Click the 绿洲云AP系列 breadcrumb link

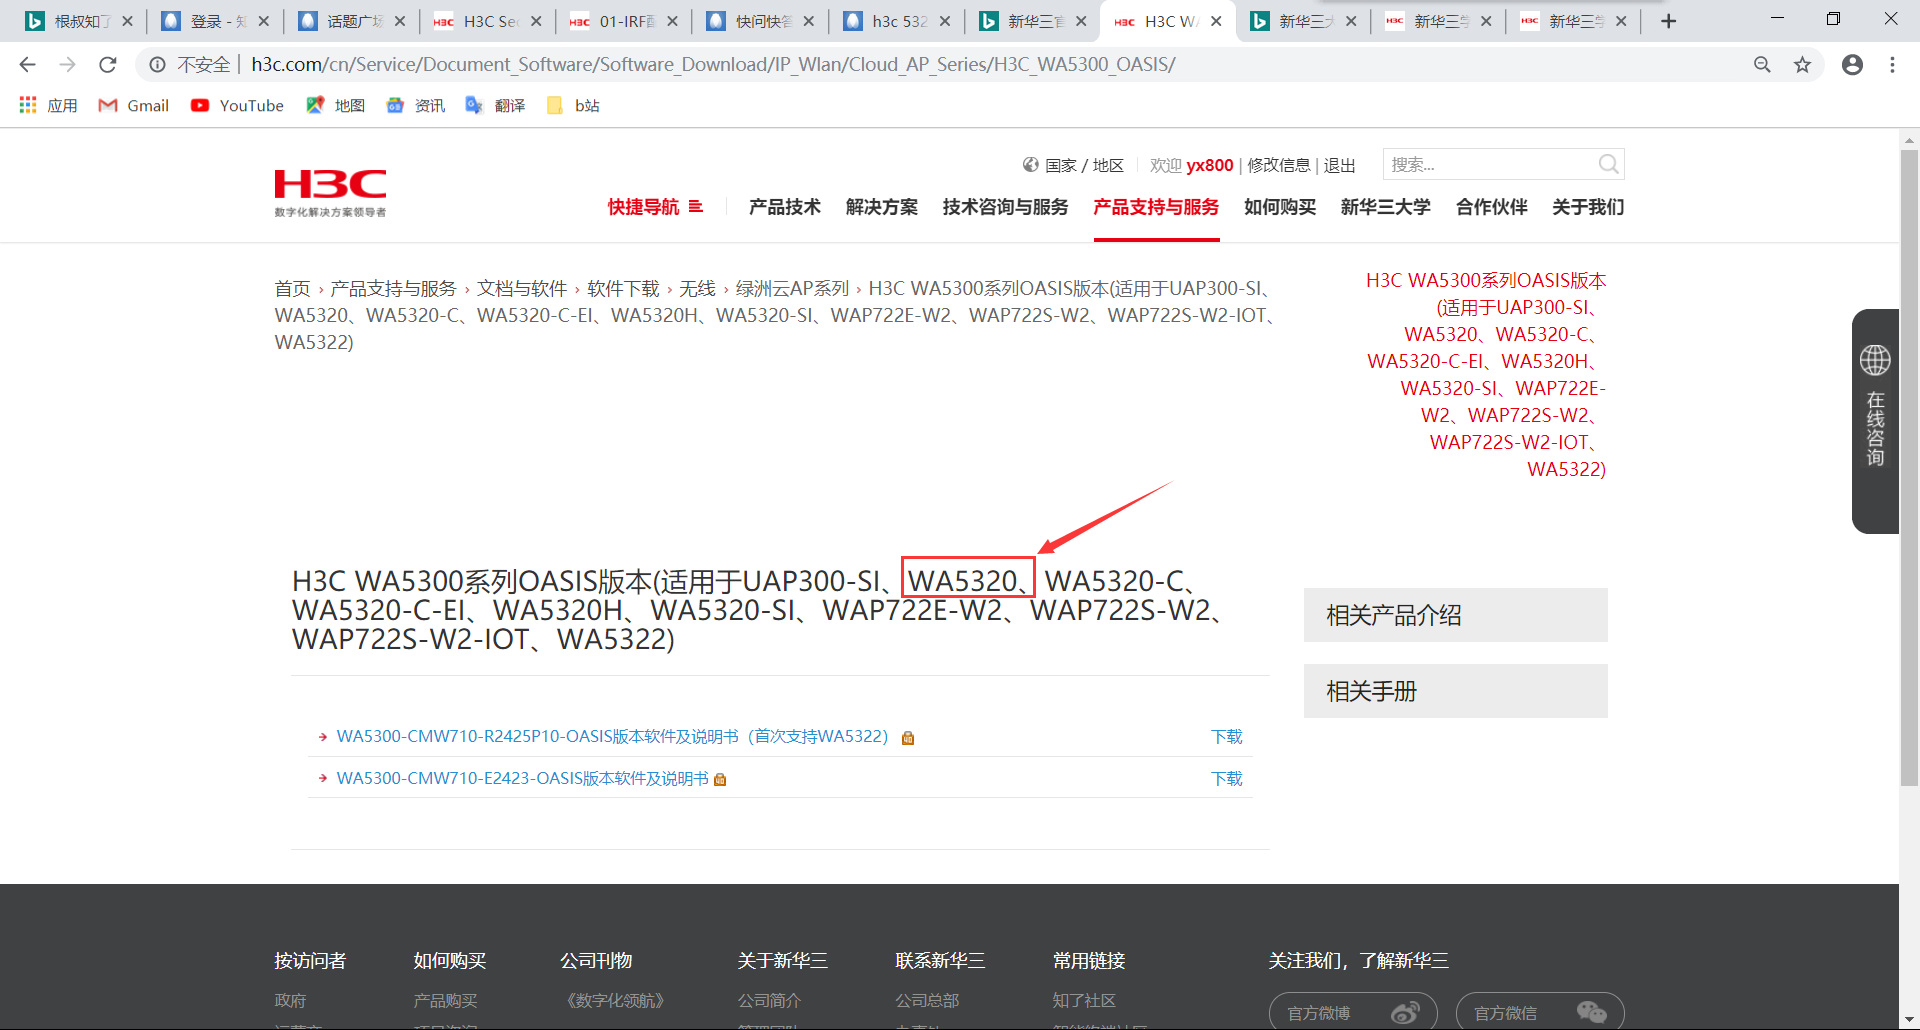[792, 289]
